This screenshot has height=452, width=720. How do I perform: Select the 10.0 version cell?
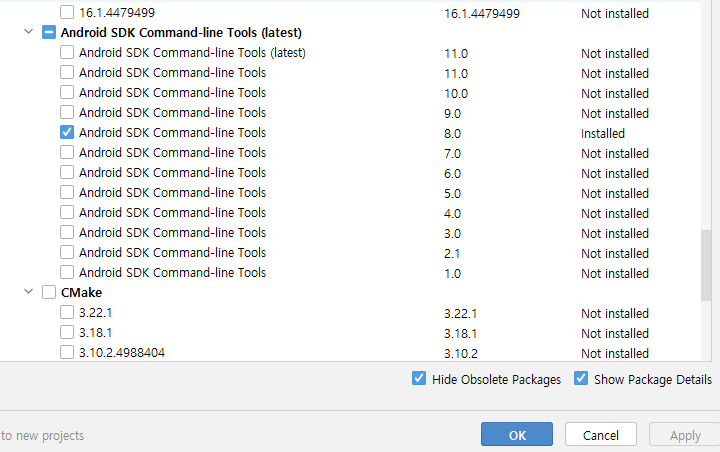(x=456, y=94)
